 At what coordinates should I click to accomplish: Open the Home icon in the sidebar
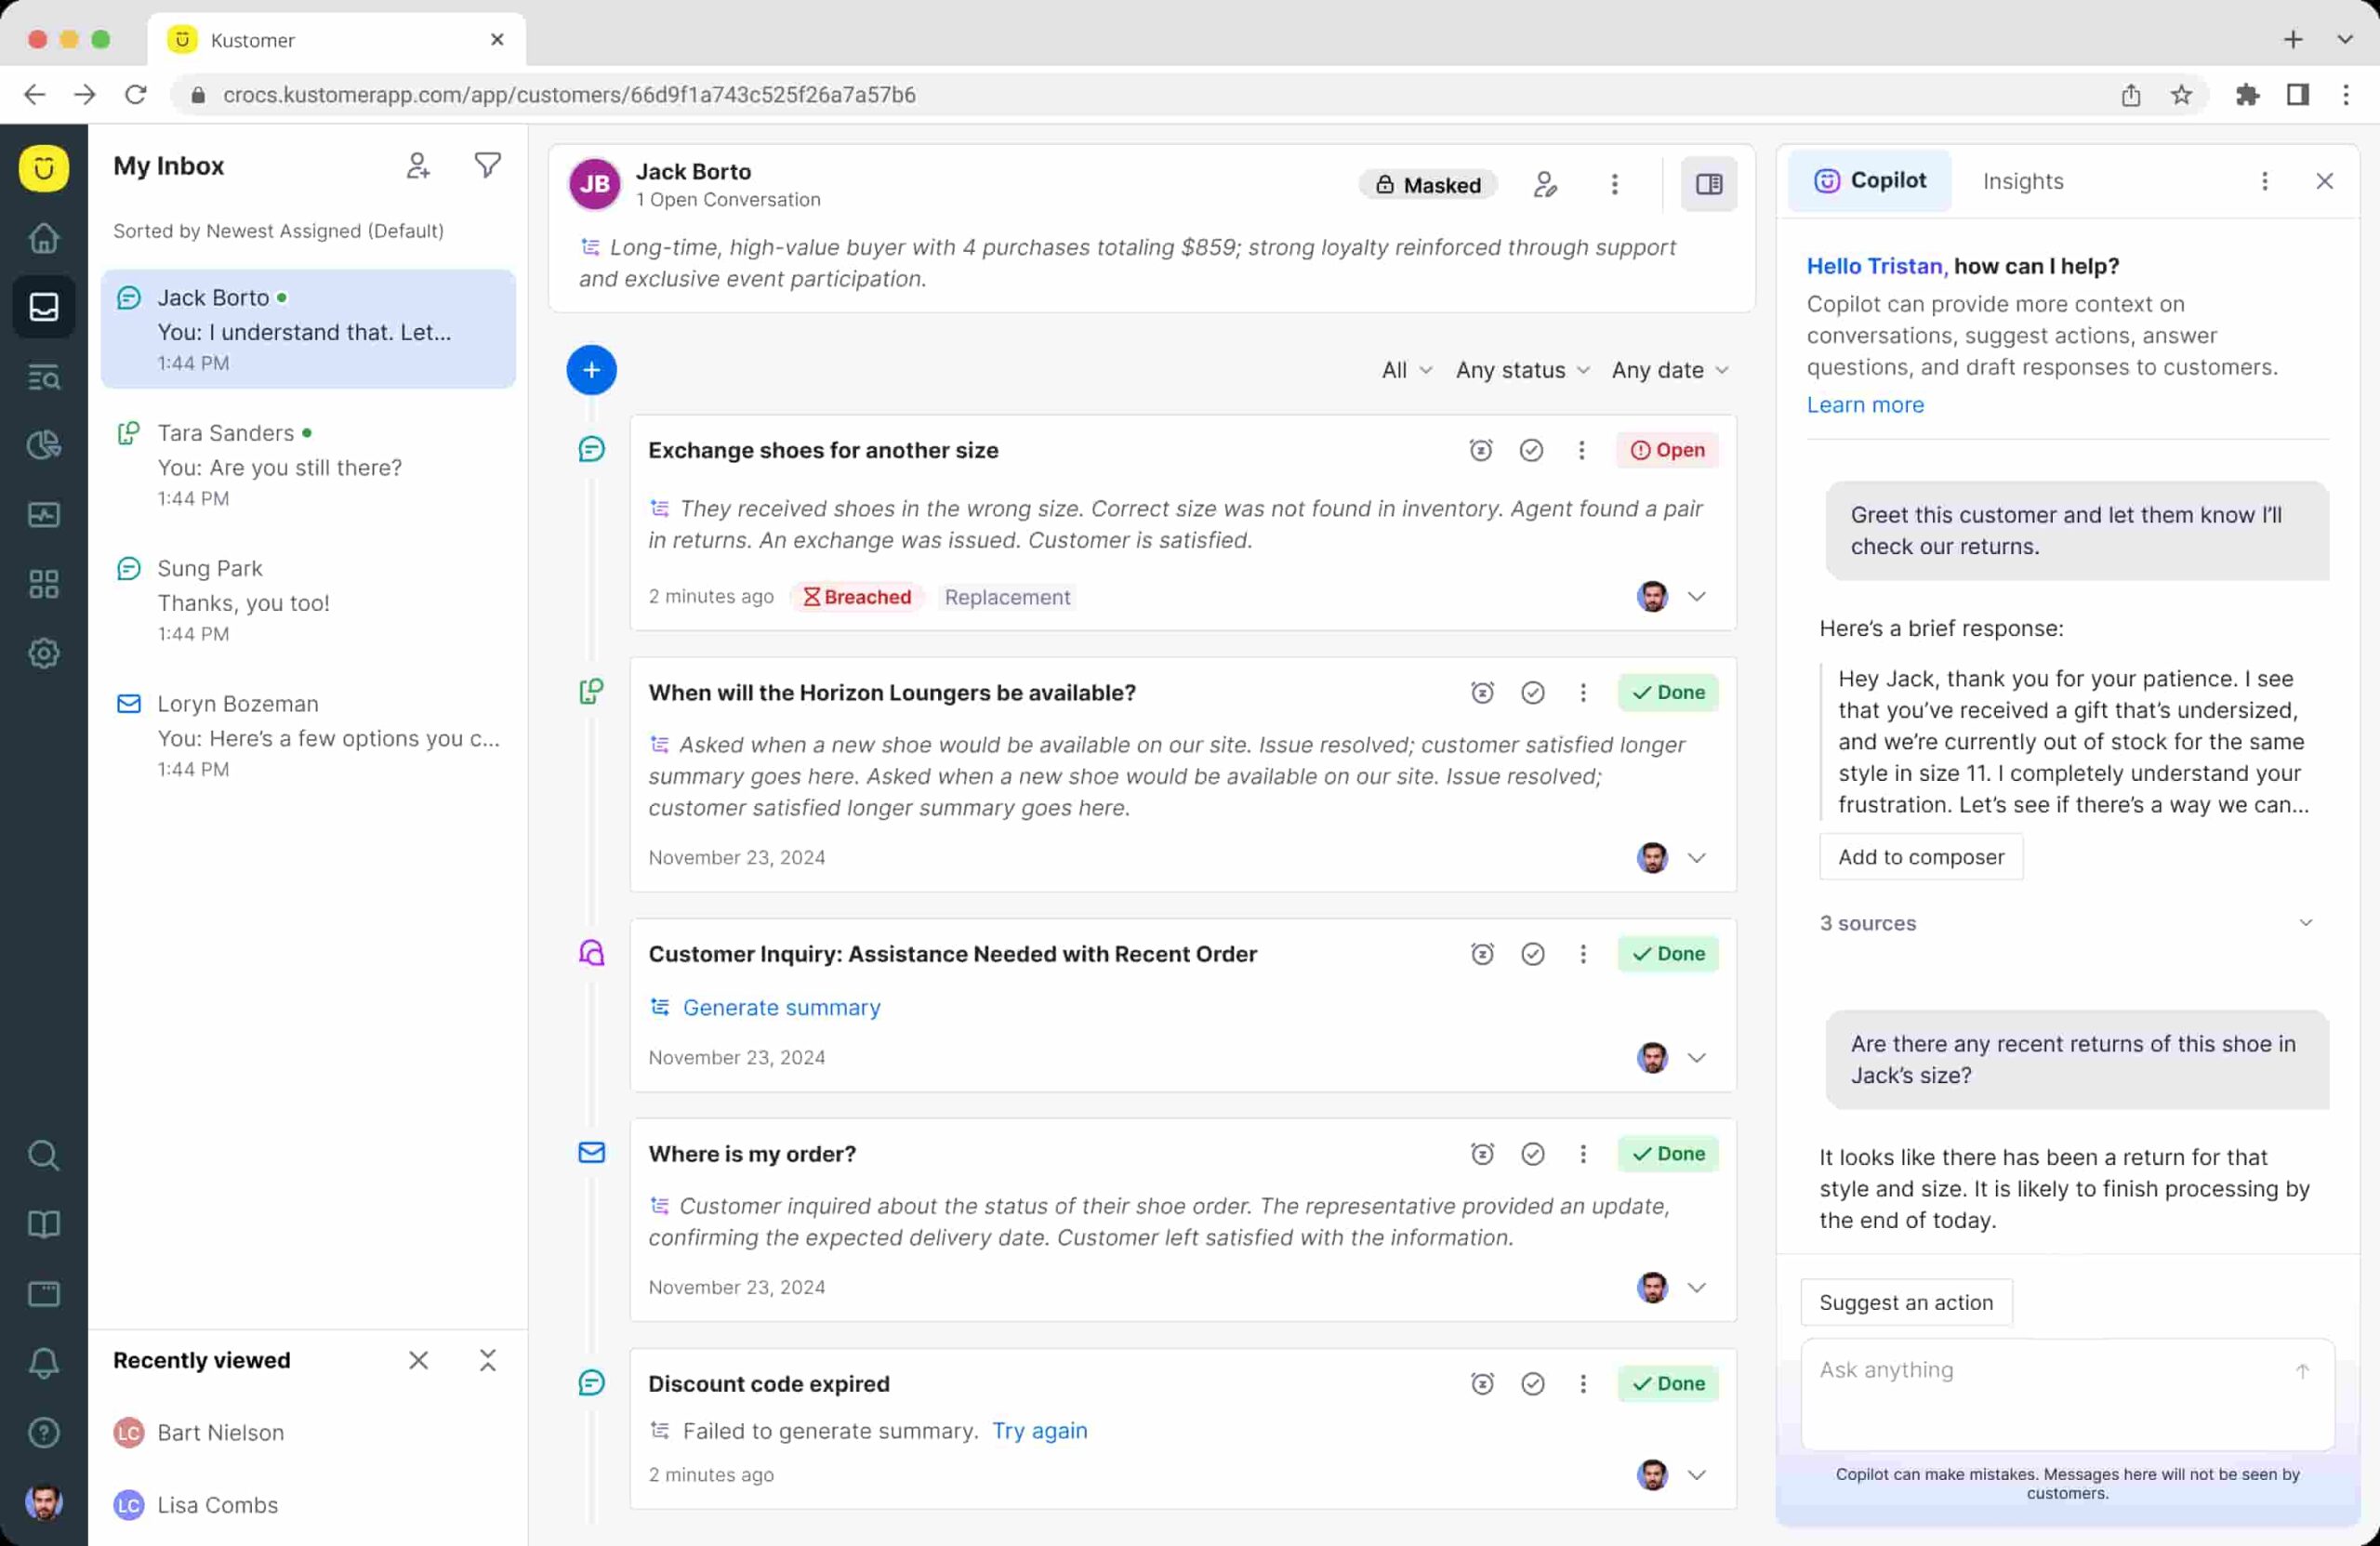[x=44, y=238]
